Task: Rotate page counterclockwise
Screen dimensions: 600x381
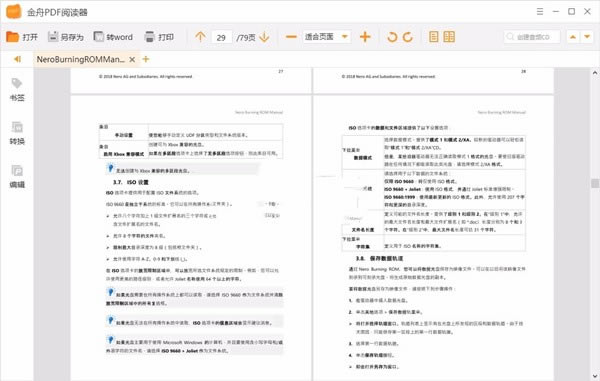Action: click(392, 37)
